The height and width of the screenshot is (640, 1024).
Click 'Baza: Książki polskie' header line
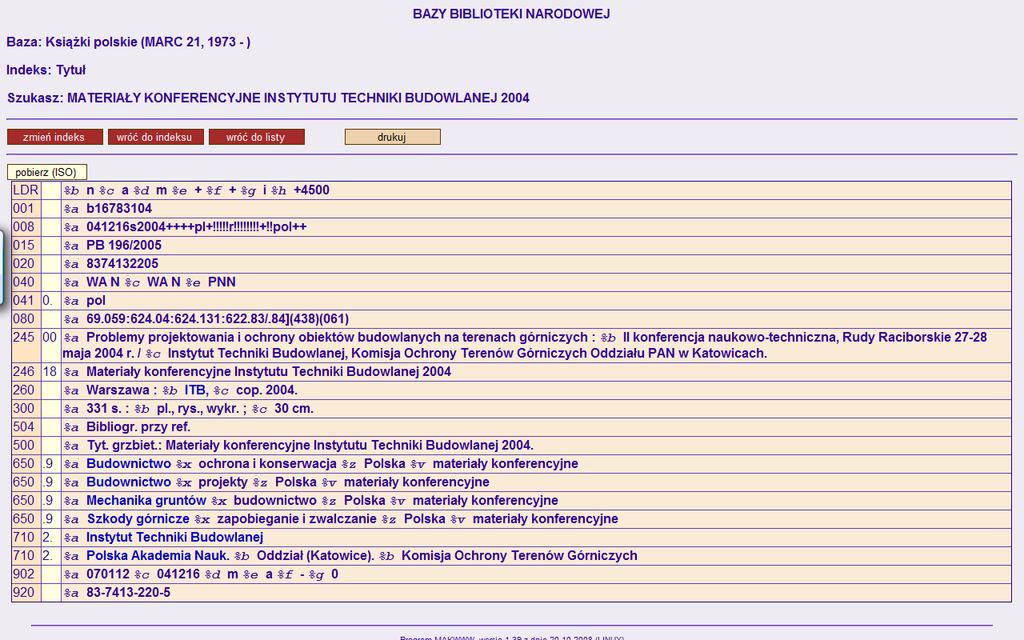[129, 42]
